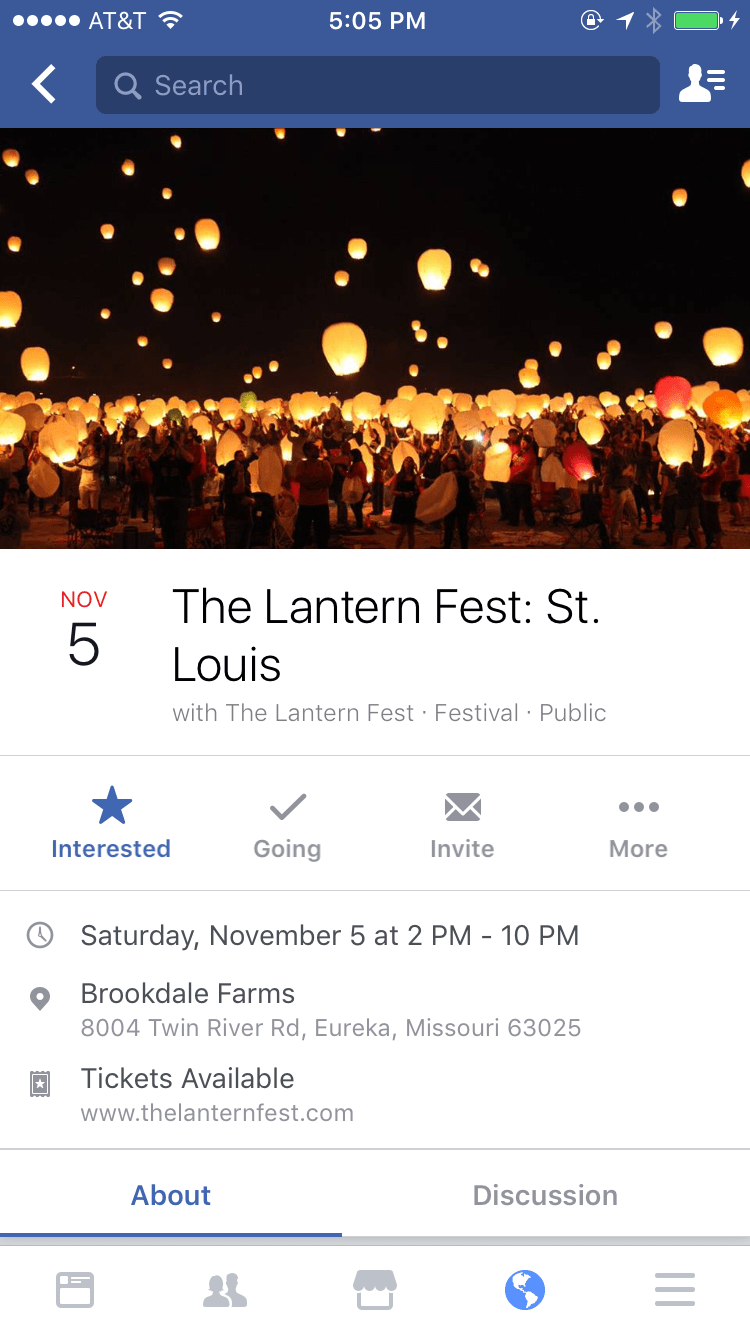Tap the Invite envelope icon
Screen dimensions: 750x1334
click(x=462, y=807)
